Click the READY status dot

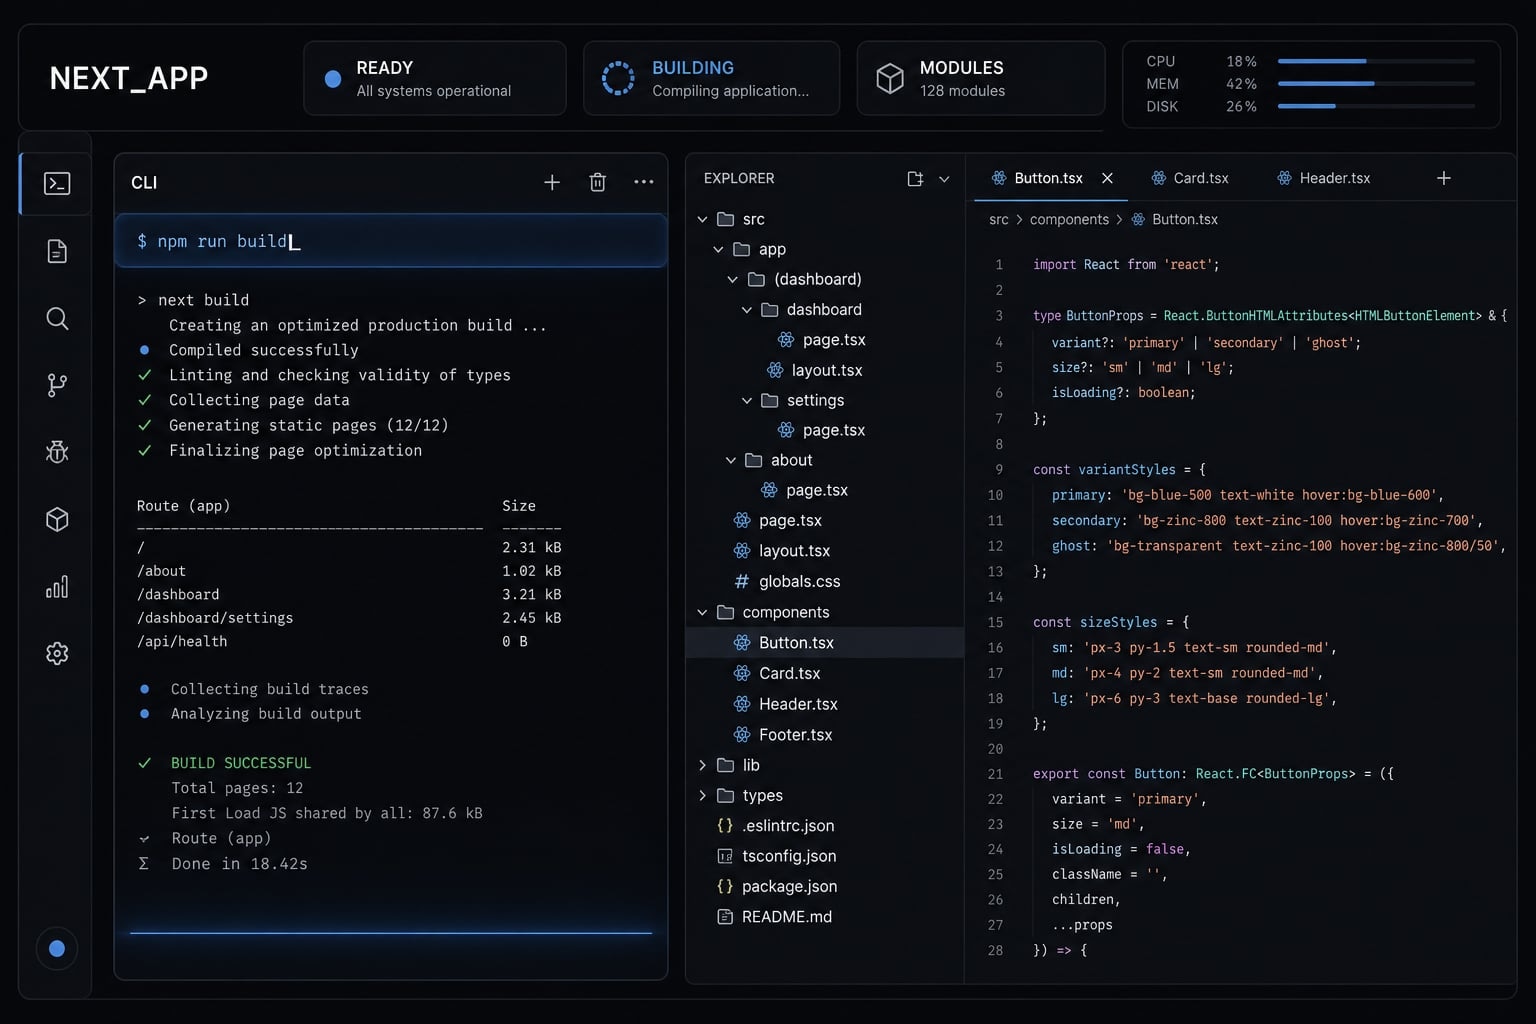pyautogui.click(x=333, y=79)
